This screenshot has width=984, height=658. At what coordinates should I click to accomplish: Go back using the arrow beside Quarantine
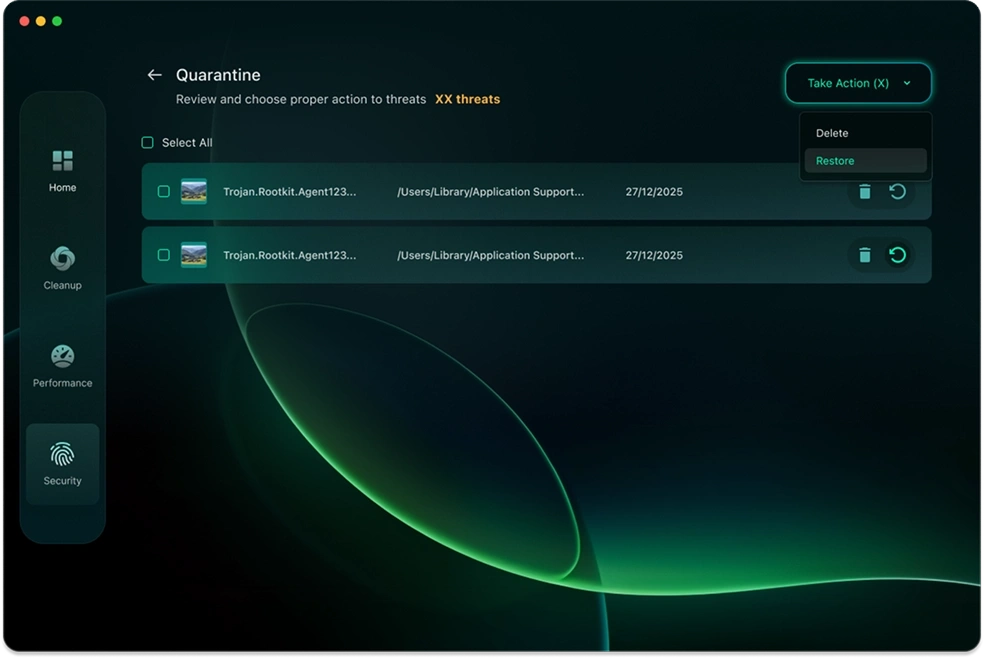tap(154, 75)
